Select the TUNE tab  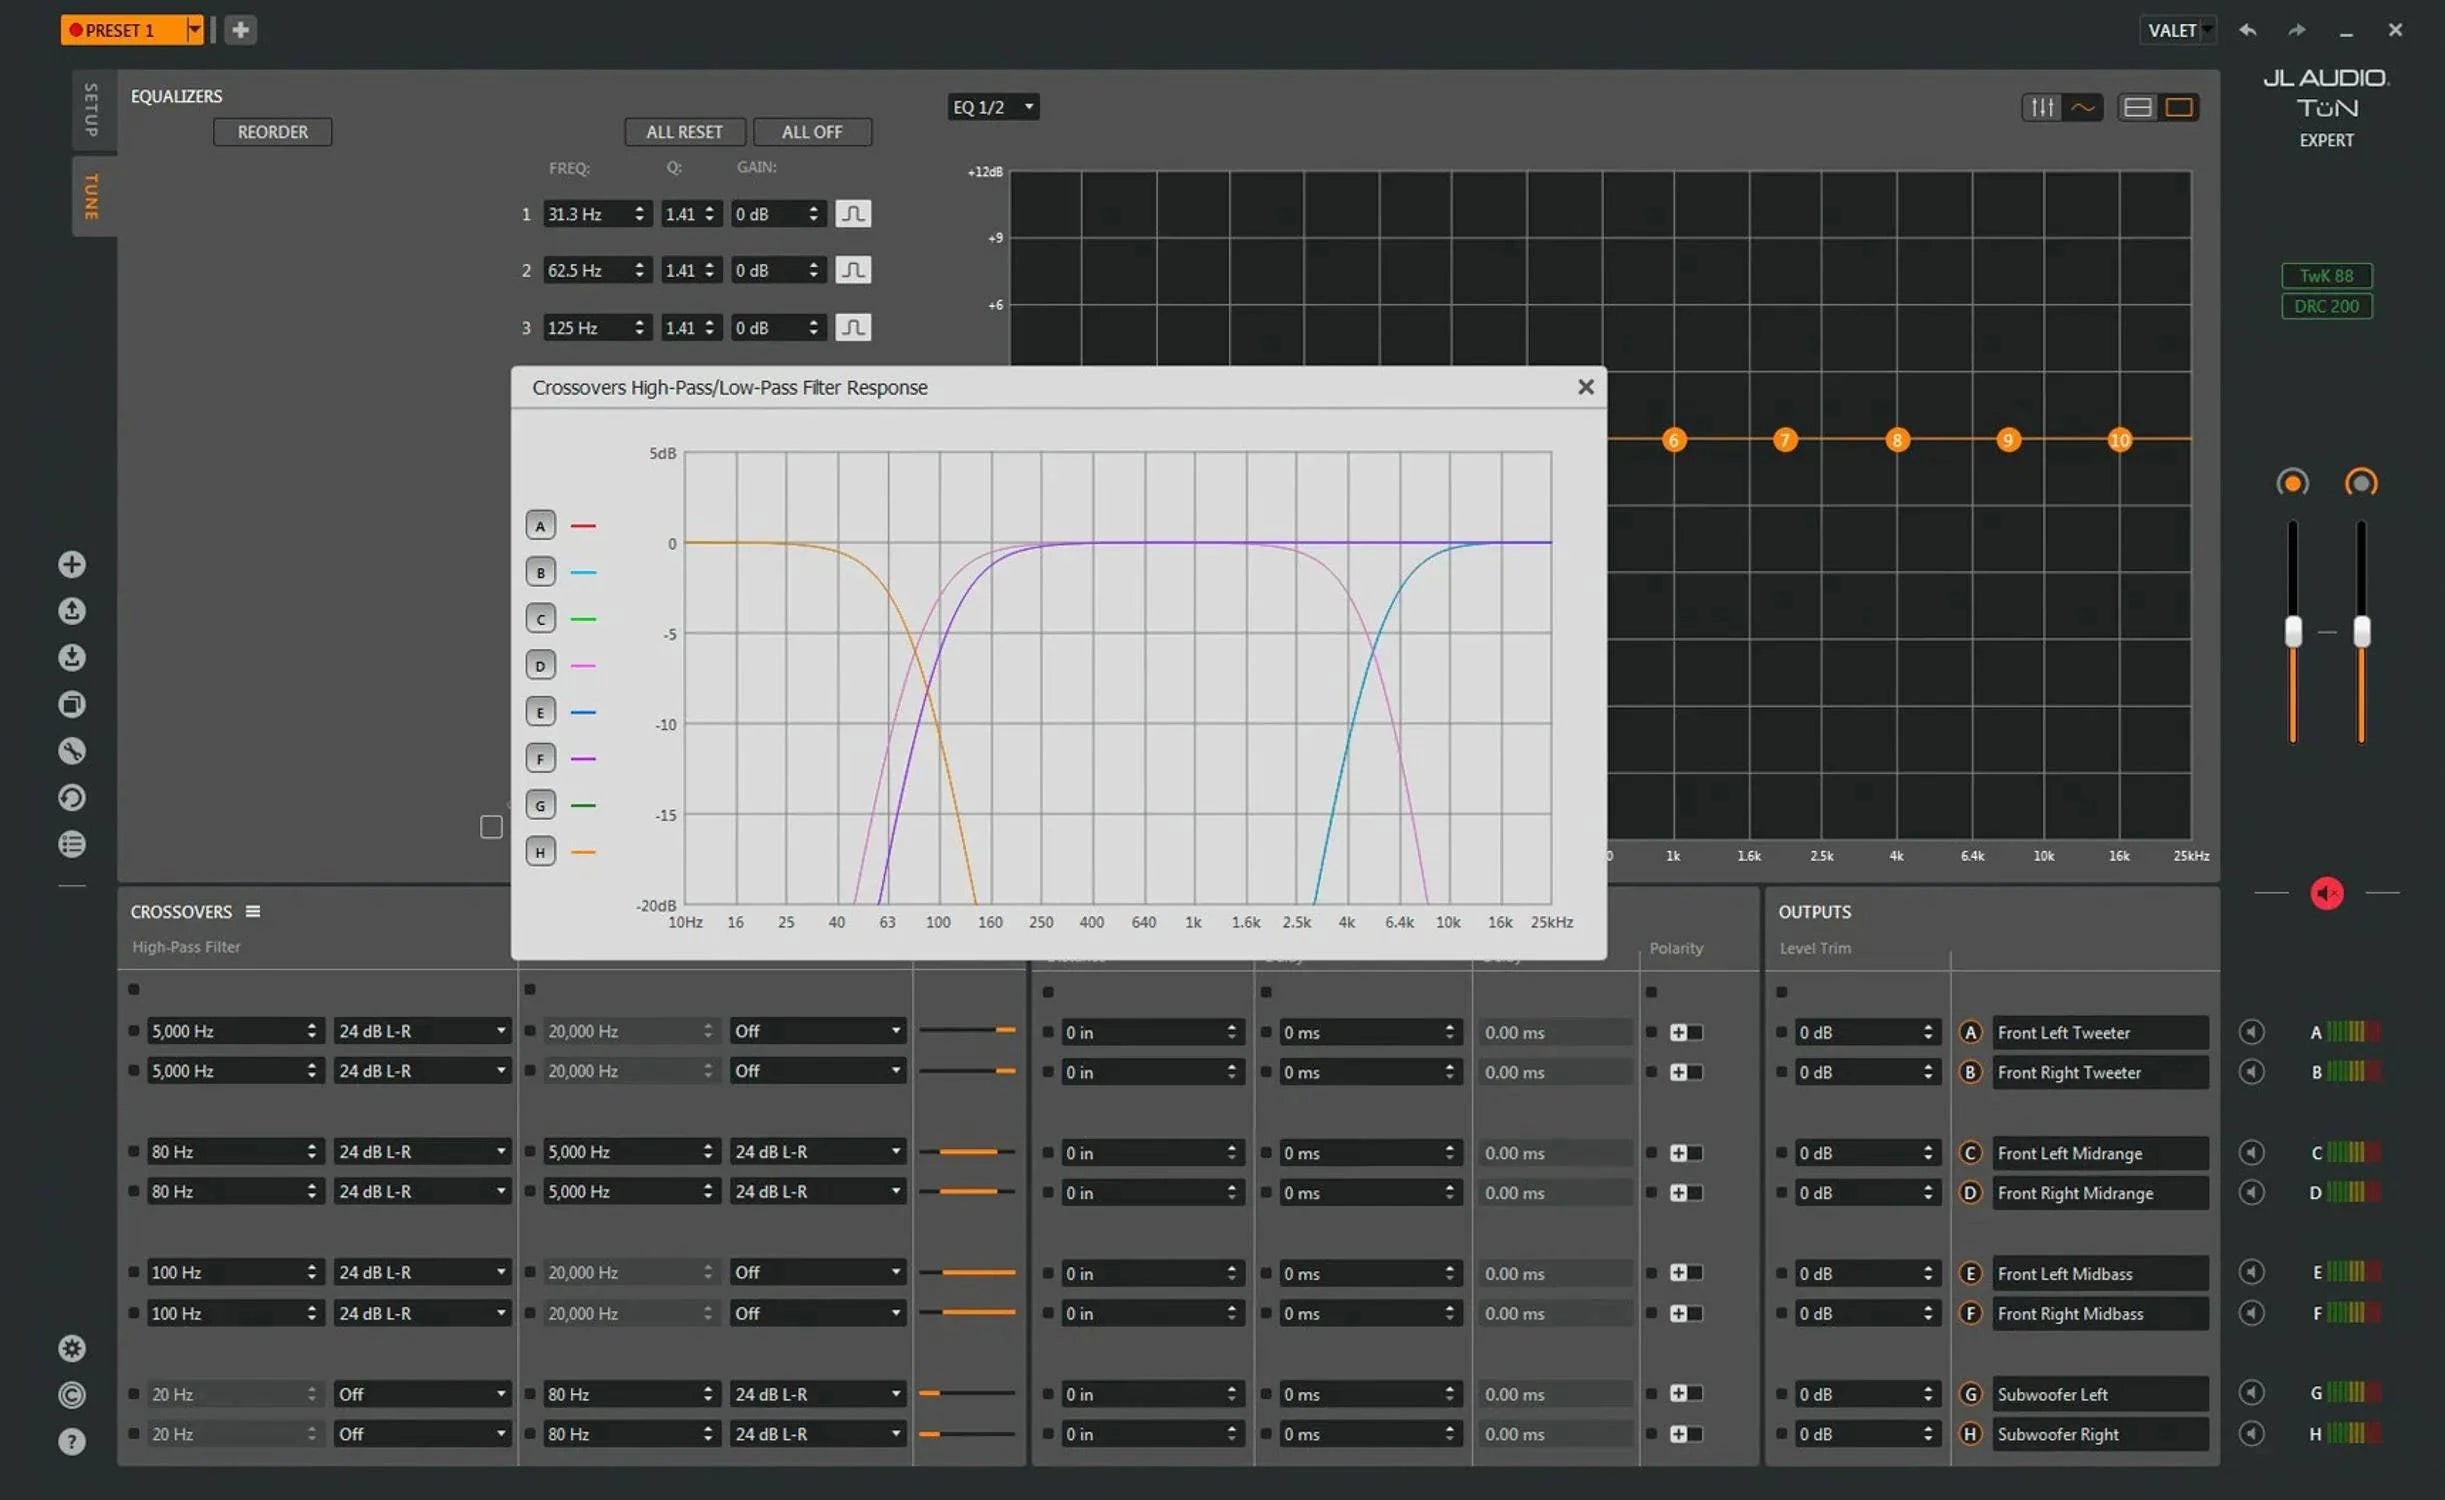pos(91,196)
